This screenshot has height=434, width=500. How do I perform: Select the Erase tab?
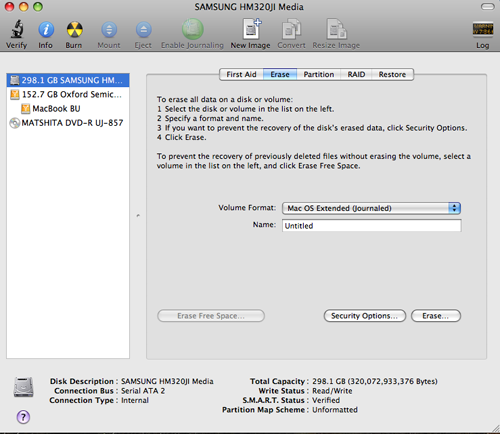(280, 74)
